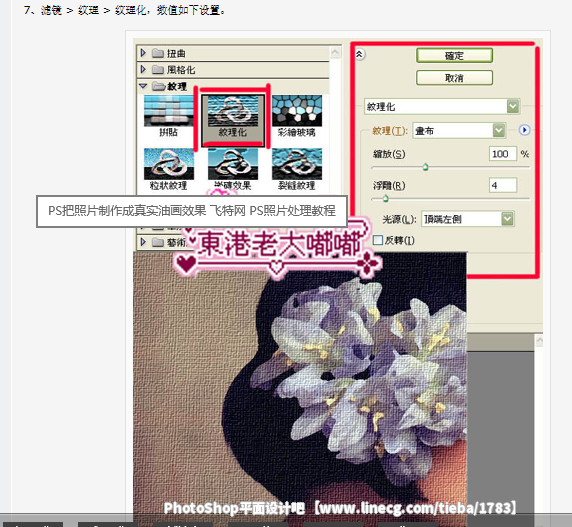Click the 浮雕 relief value field 4

tap(503, 185)
